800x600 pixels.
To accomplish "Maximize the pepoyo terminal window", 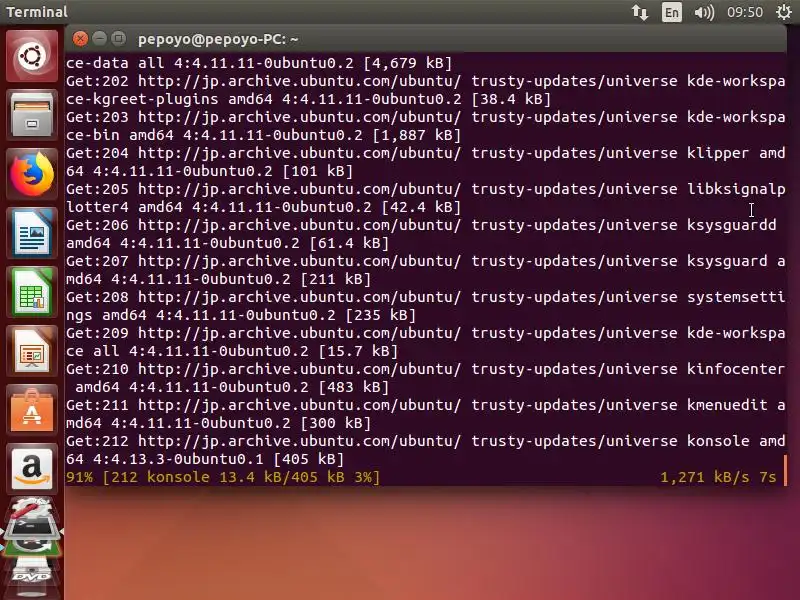I will pos(118,39).
